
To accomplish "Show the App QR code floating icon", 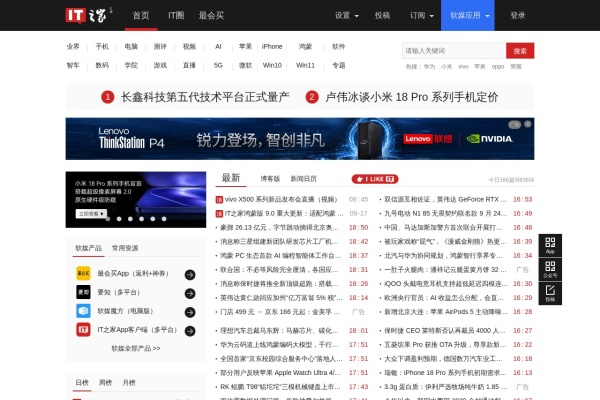I will [550, 245].
